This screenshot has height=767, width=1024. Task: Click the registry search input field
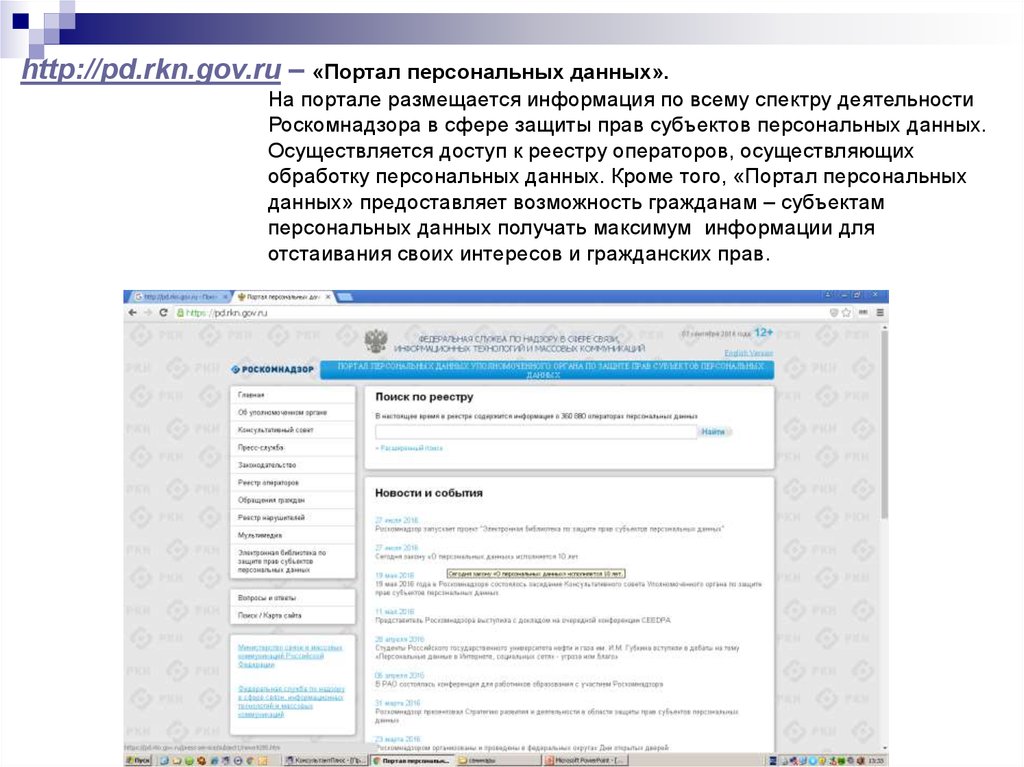tap(536, 432)
